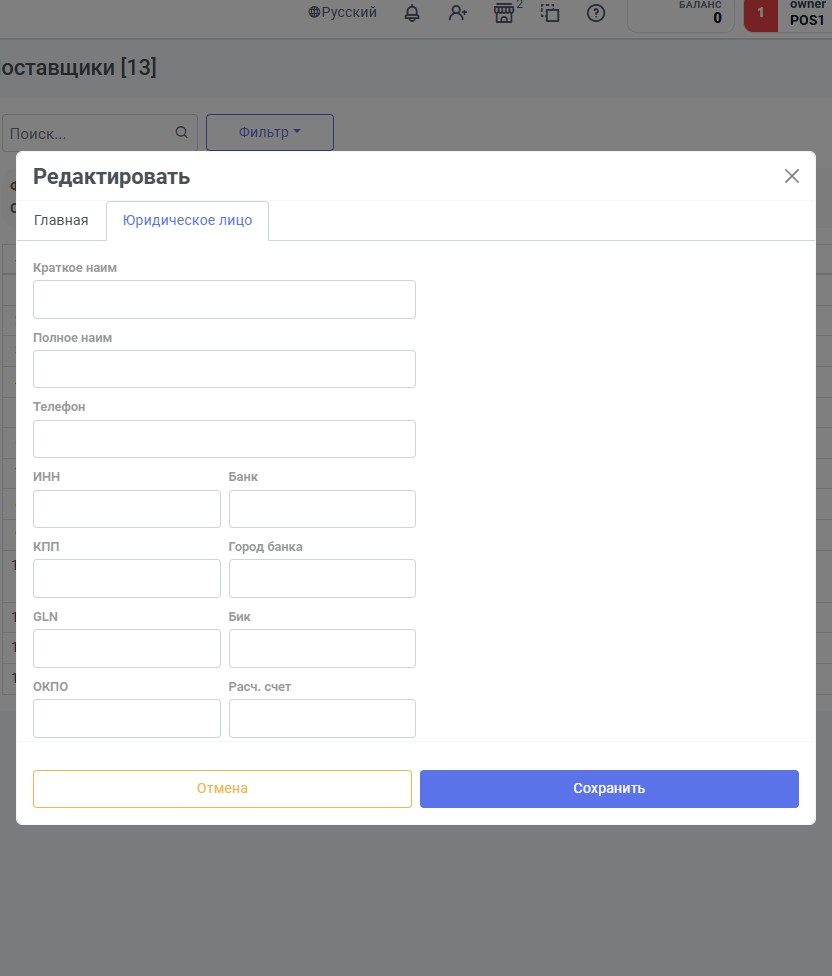This screenshot has height=976, width=832.
Task: Expand the Фильтр dropdown
Action: coord(269,132)
